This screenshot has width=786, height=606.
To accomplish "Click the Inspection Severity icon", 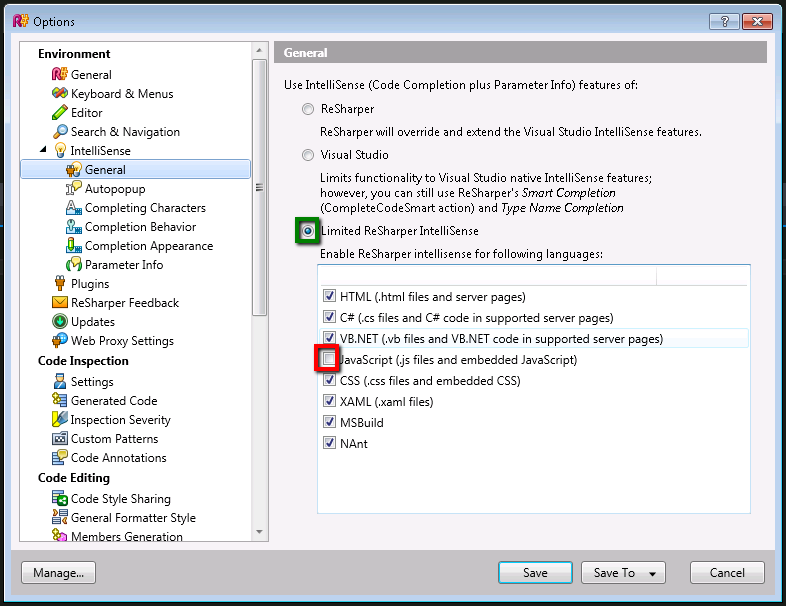I will [59, 419].
